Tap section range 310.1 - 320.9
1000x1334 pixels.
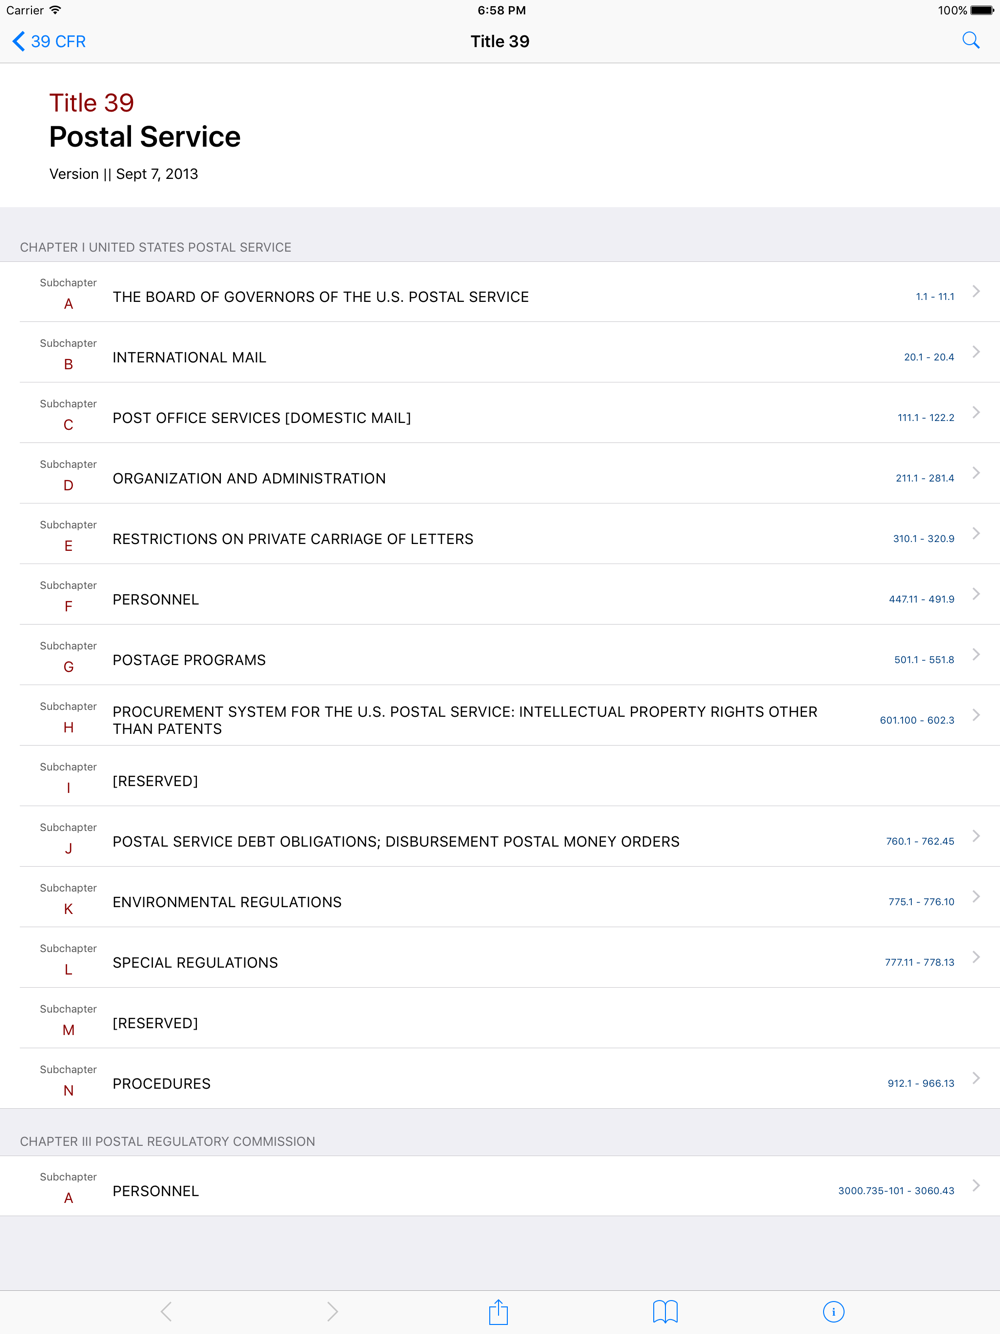[x=924, y=538]
